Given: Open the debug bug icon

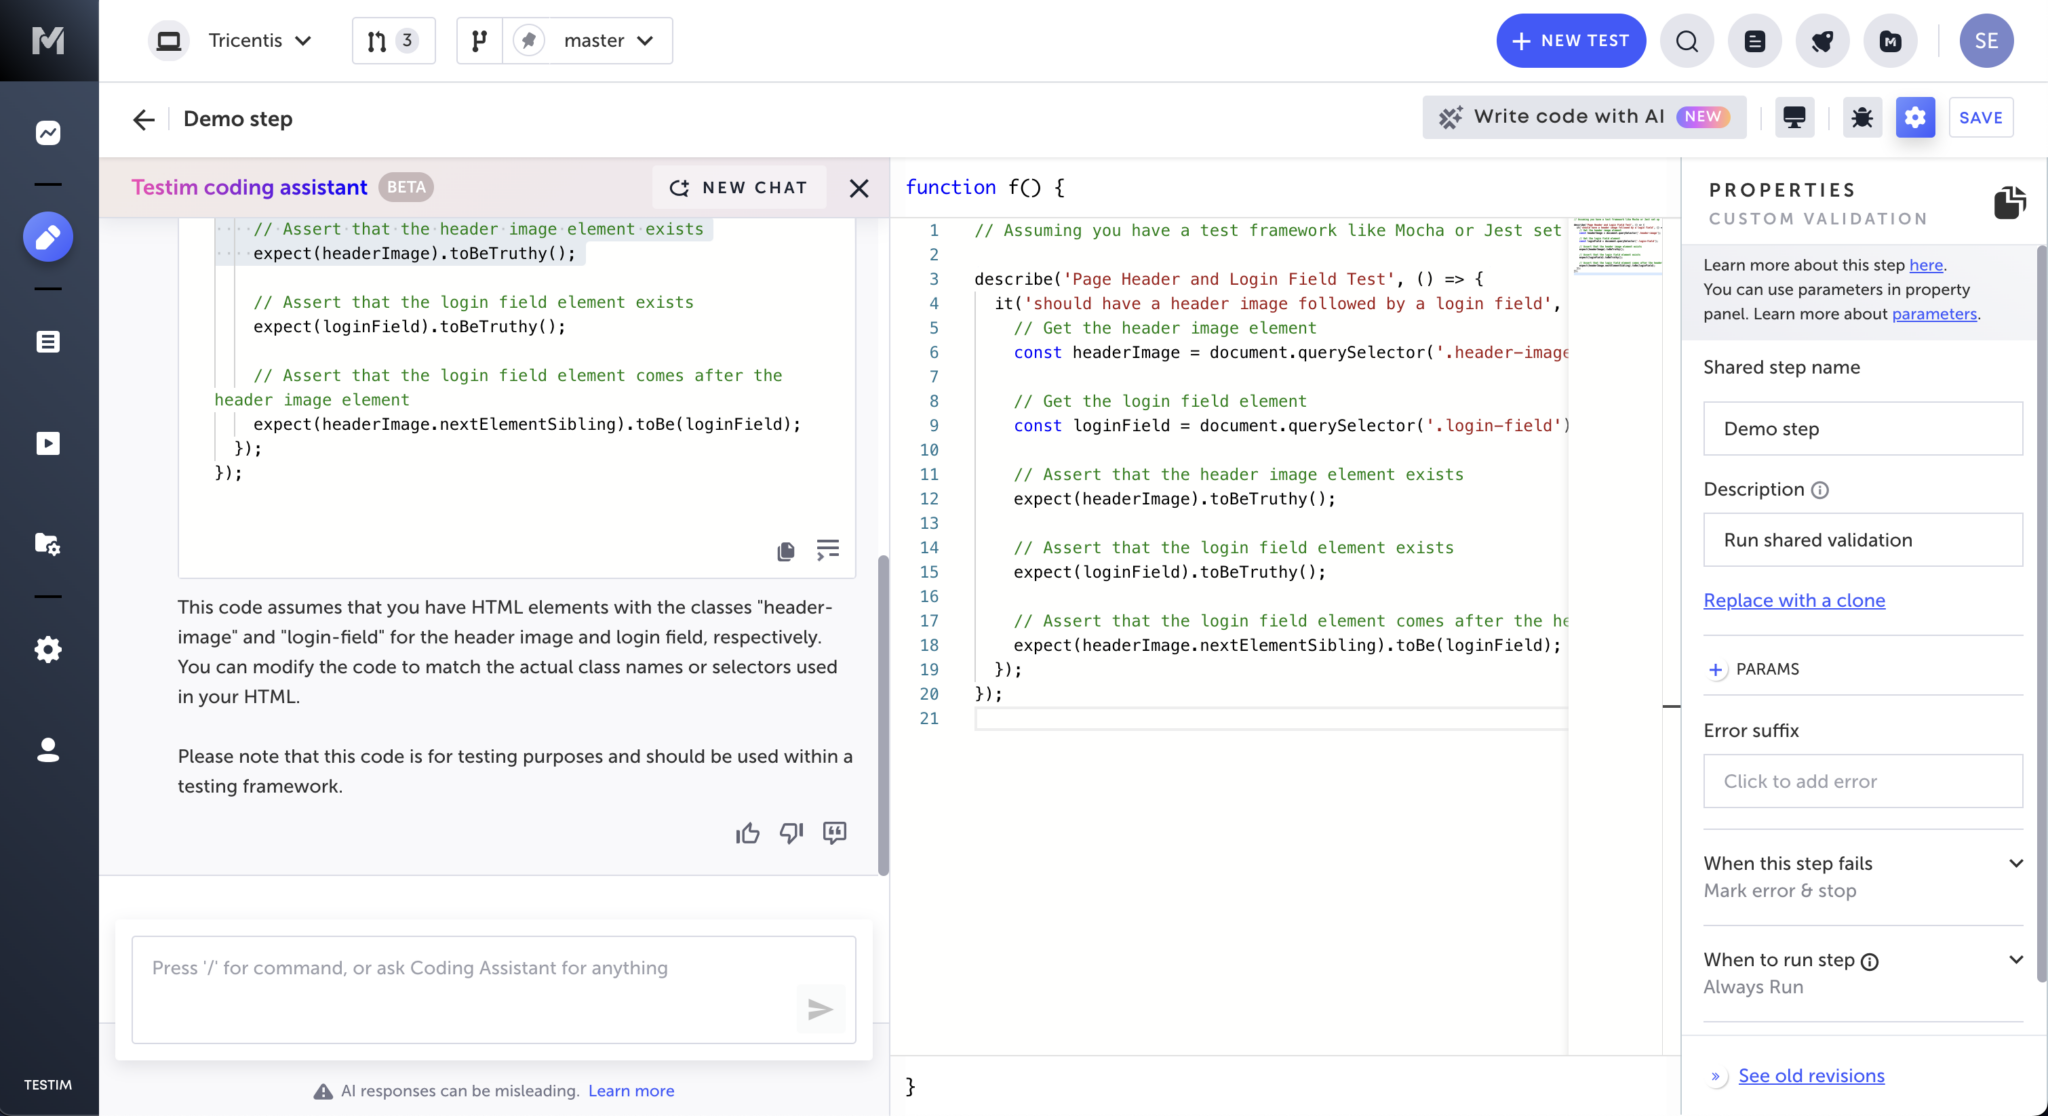Looking at the screenshot, I should pyautogui.click(x=1861, y=118).
